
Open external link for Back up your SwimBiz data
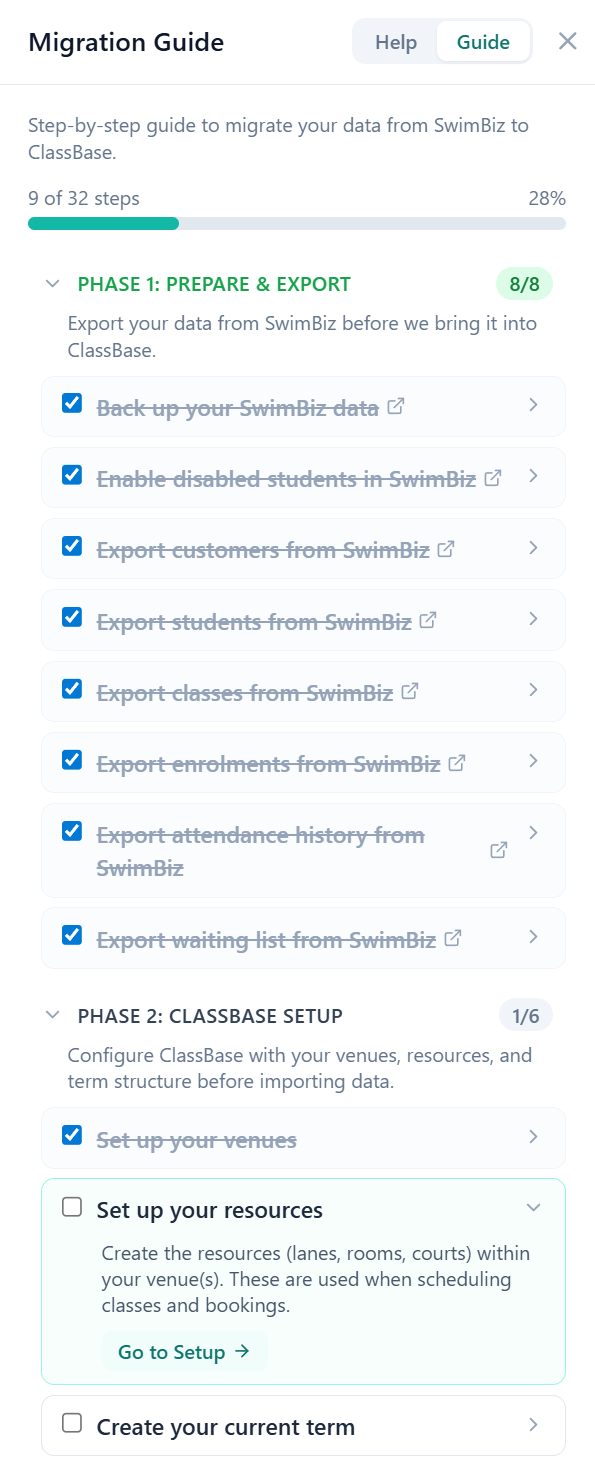(396, 406)
